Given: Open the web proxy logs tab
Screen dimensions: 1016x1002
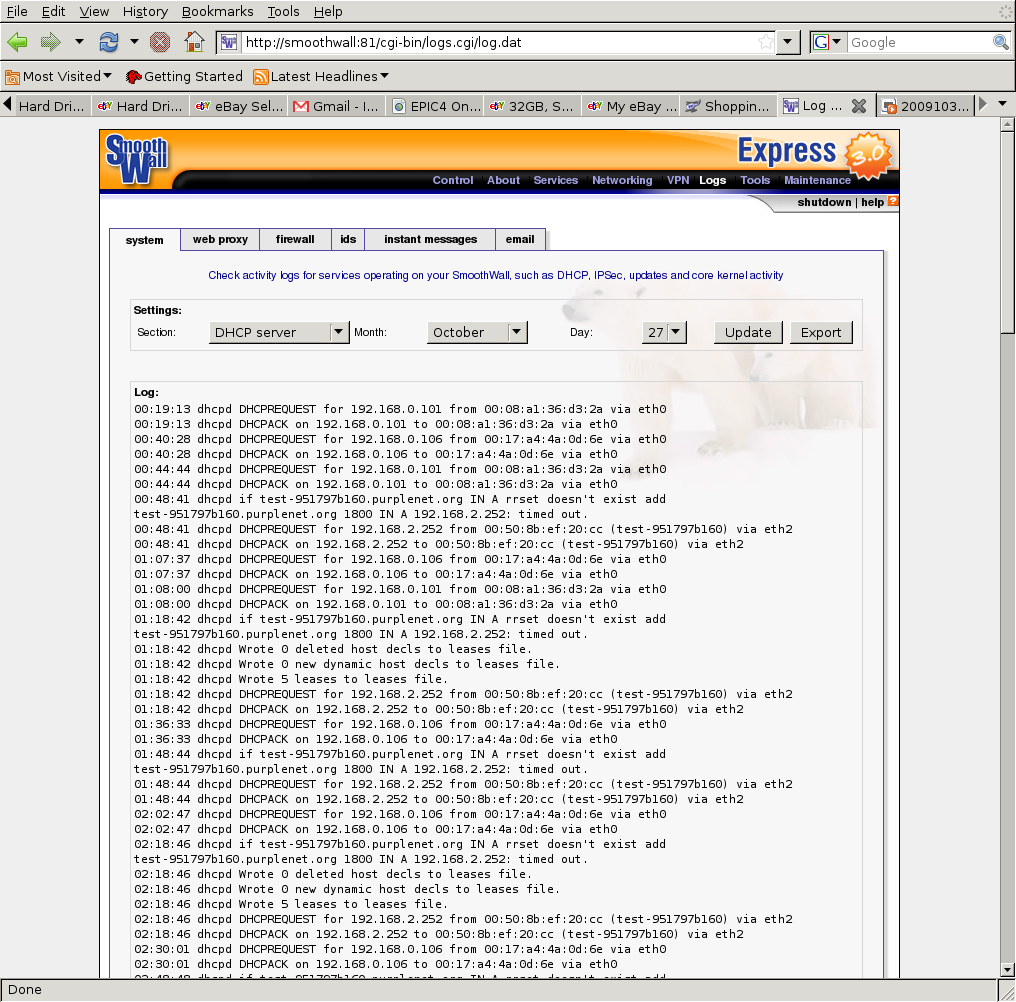Looking at the screenshot, I should 220,239.
